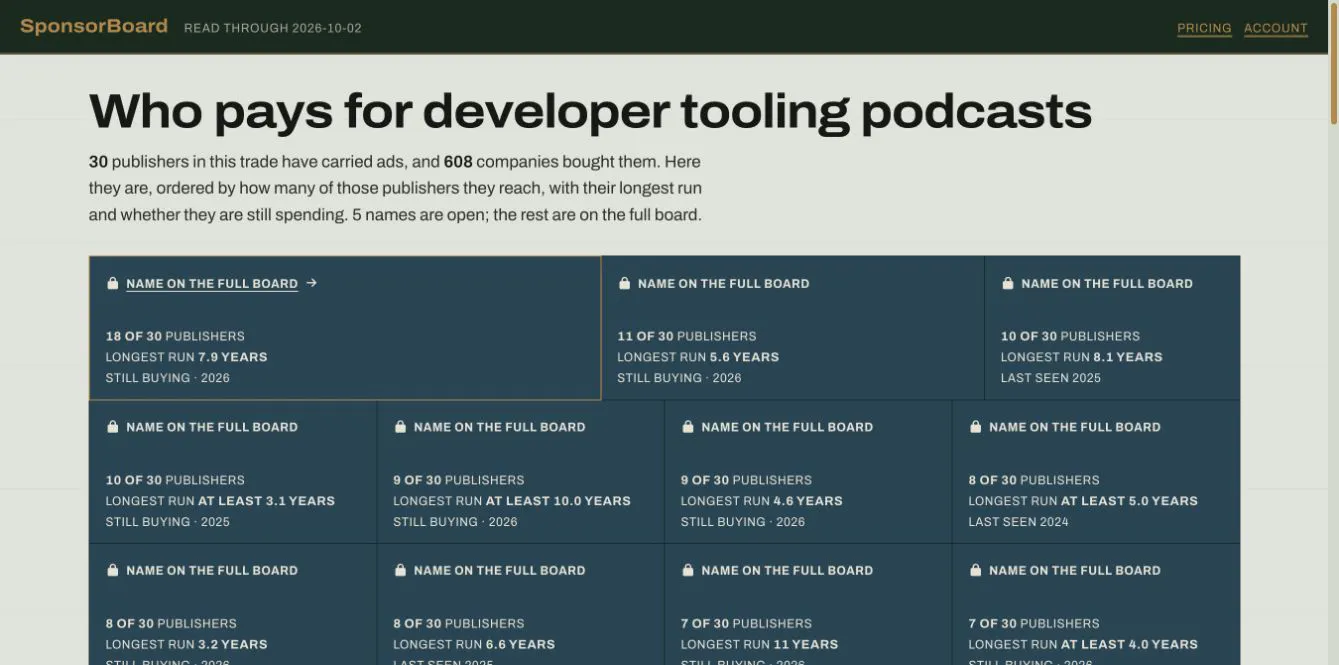1339x665 pixels.
Task: Click "LONGEST RUN 11 YEARS" text
Action: tap(760, 644)
